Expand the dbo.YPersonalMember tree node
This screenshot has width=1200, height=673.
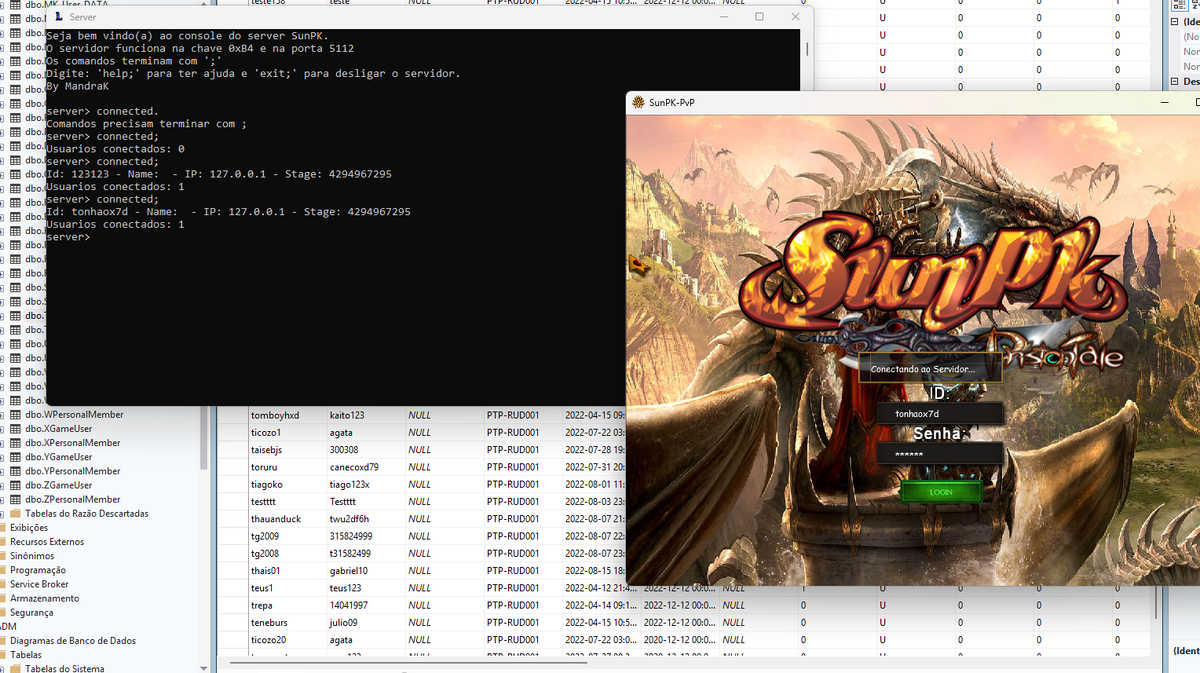(x=3, y=471)
